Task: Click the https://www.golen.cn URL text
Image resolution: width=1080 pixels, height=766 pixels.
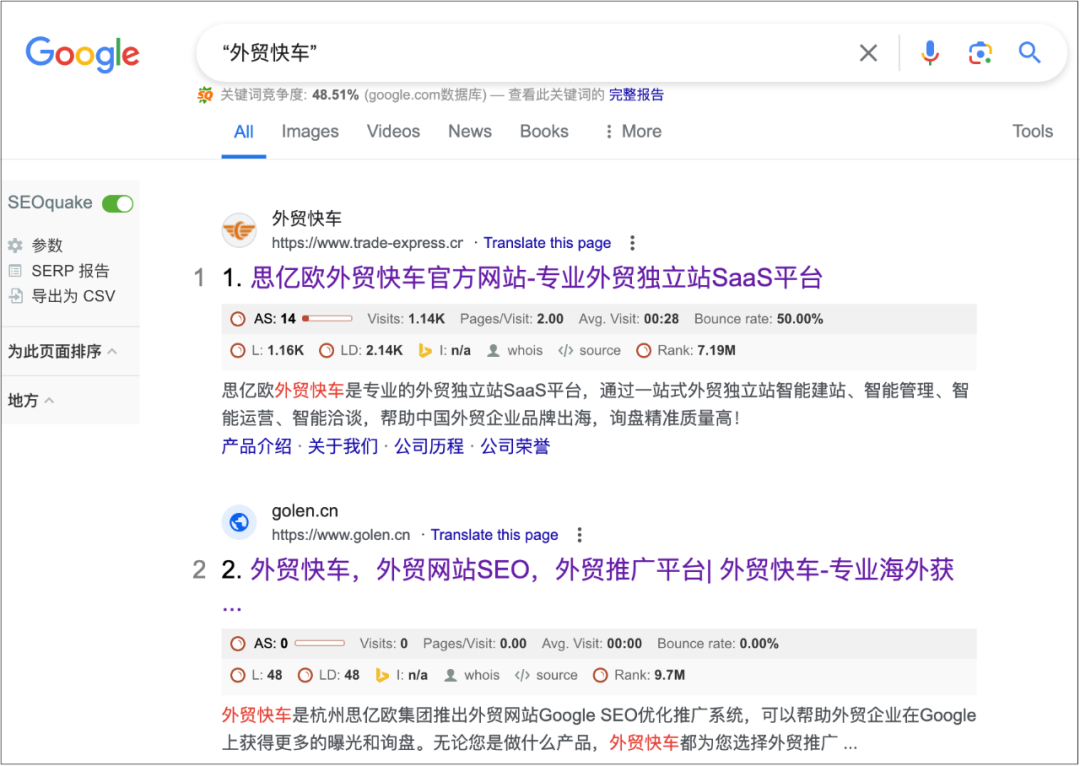Action: (x=341, y=535)
